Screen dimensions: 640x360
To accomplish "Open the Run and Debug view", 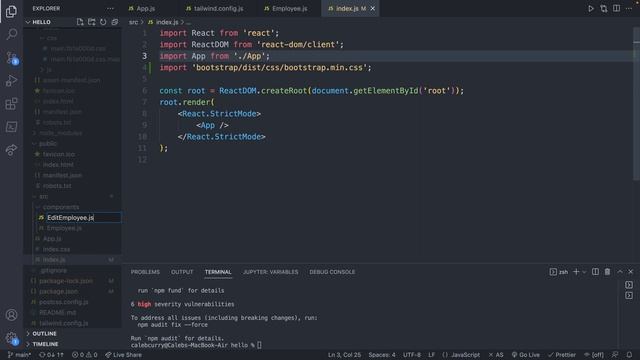I will (11, 80).
